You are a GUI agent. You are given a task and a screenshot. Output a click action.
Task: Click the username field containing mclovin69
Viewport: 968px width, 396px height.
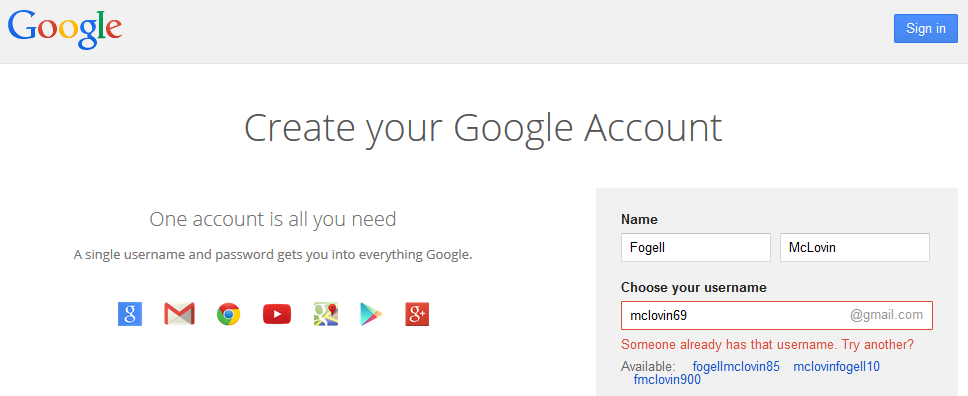click(x=777, y=316)
